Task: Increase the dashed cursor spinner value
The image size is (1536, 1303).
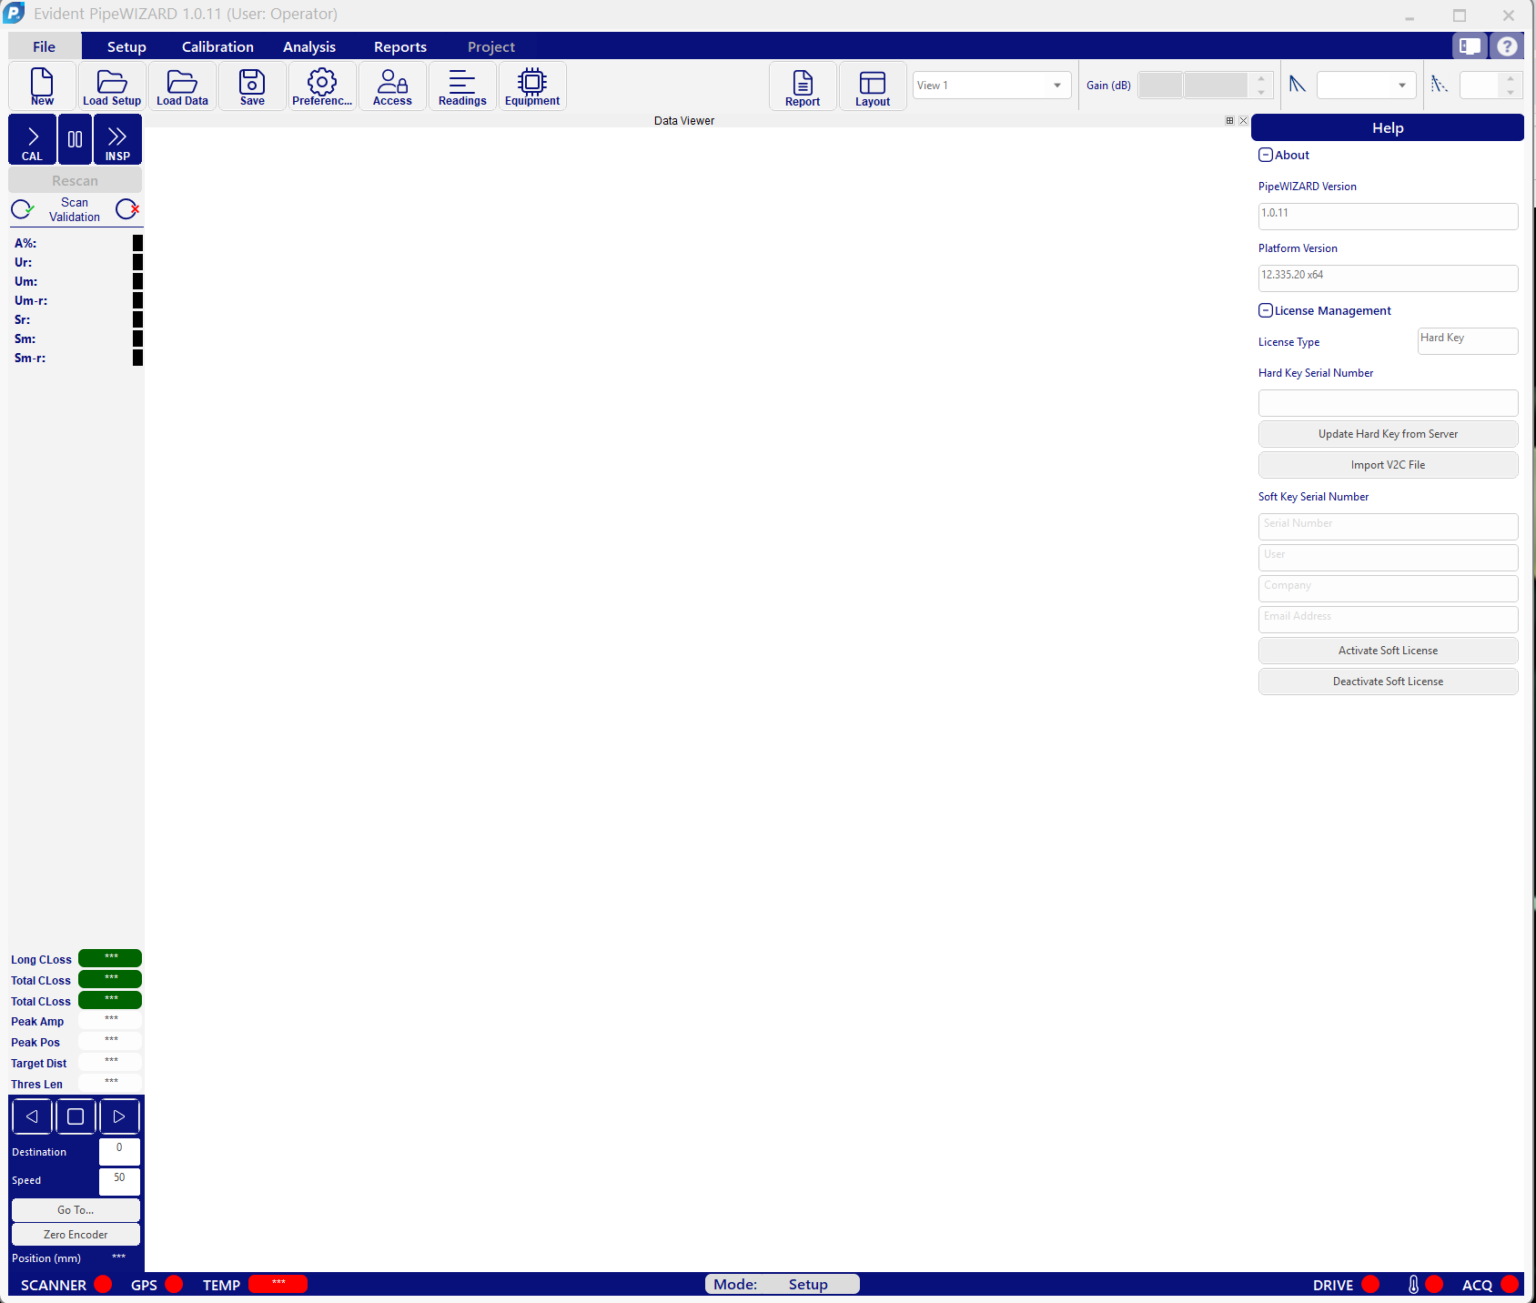Action: (x=1510, y=79)
